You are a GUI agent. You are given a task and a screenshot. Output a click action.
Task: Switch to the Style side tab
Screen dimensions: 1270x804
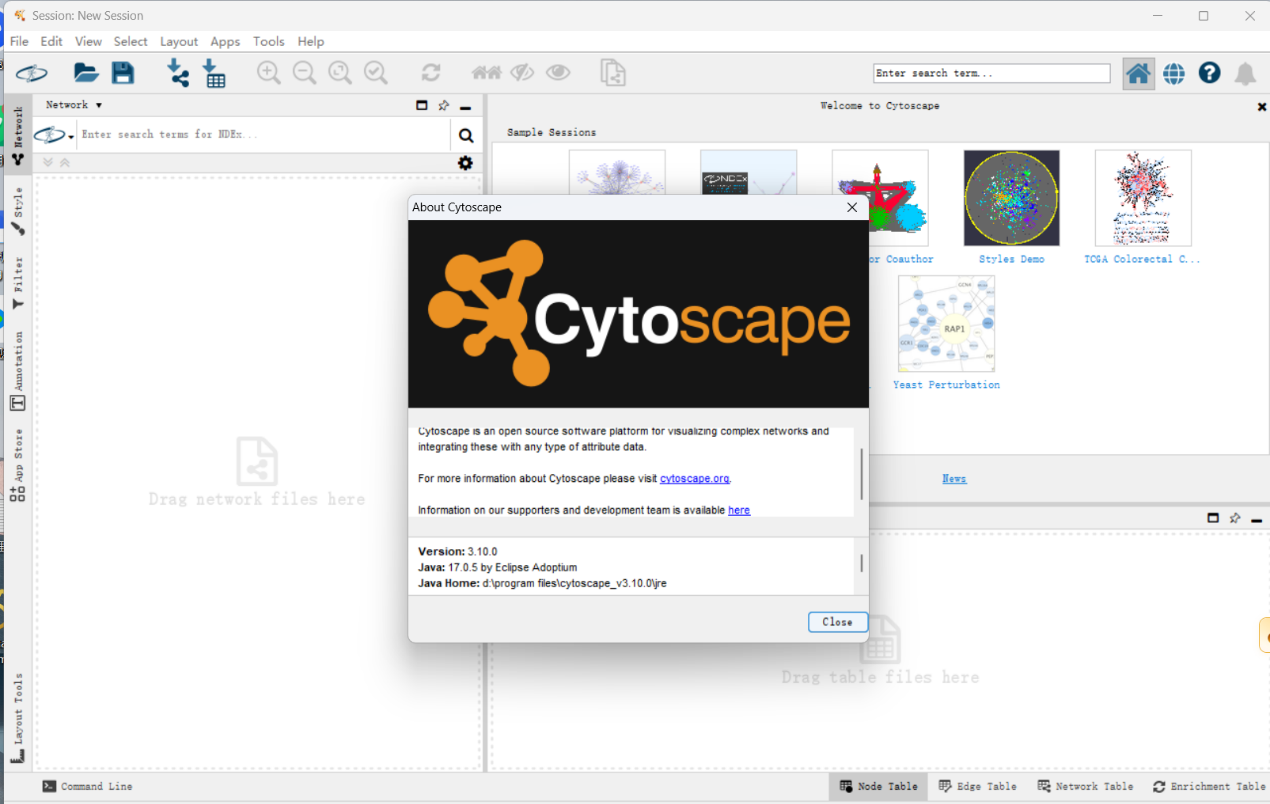coord(18,211)
